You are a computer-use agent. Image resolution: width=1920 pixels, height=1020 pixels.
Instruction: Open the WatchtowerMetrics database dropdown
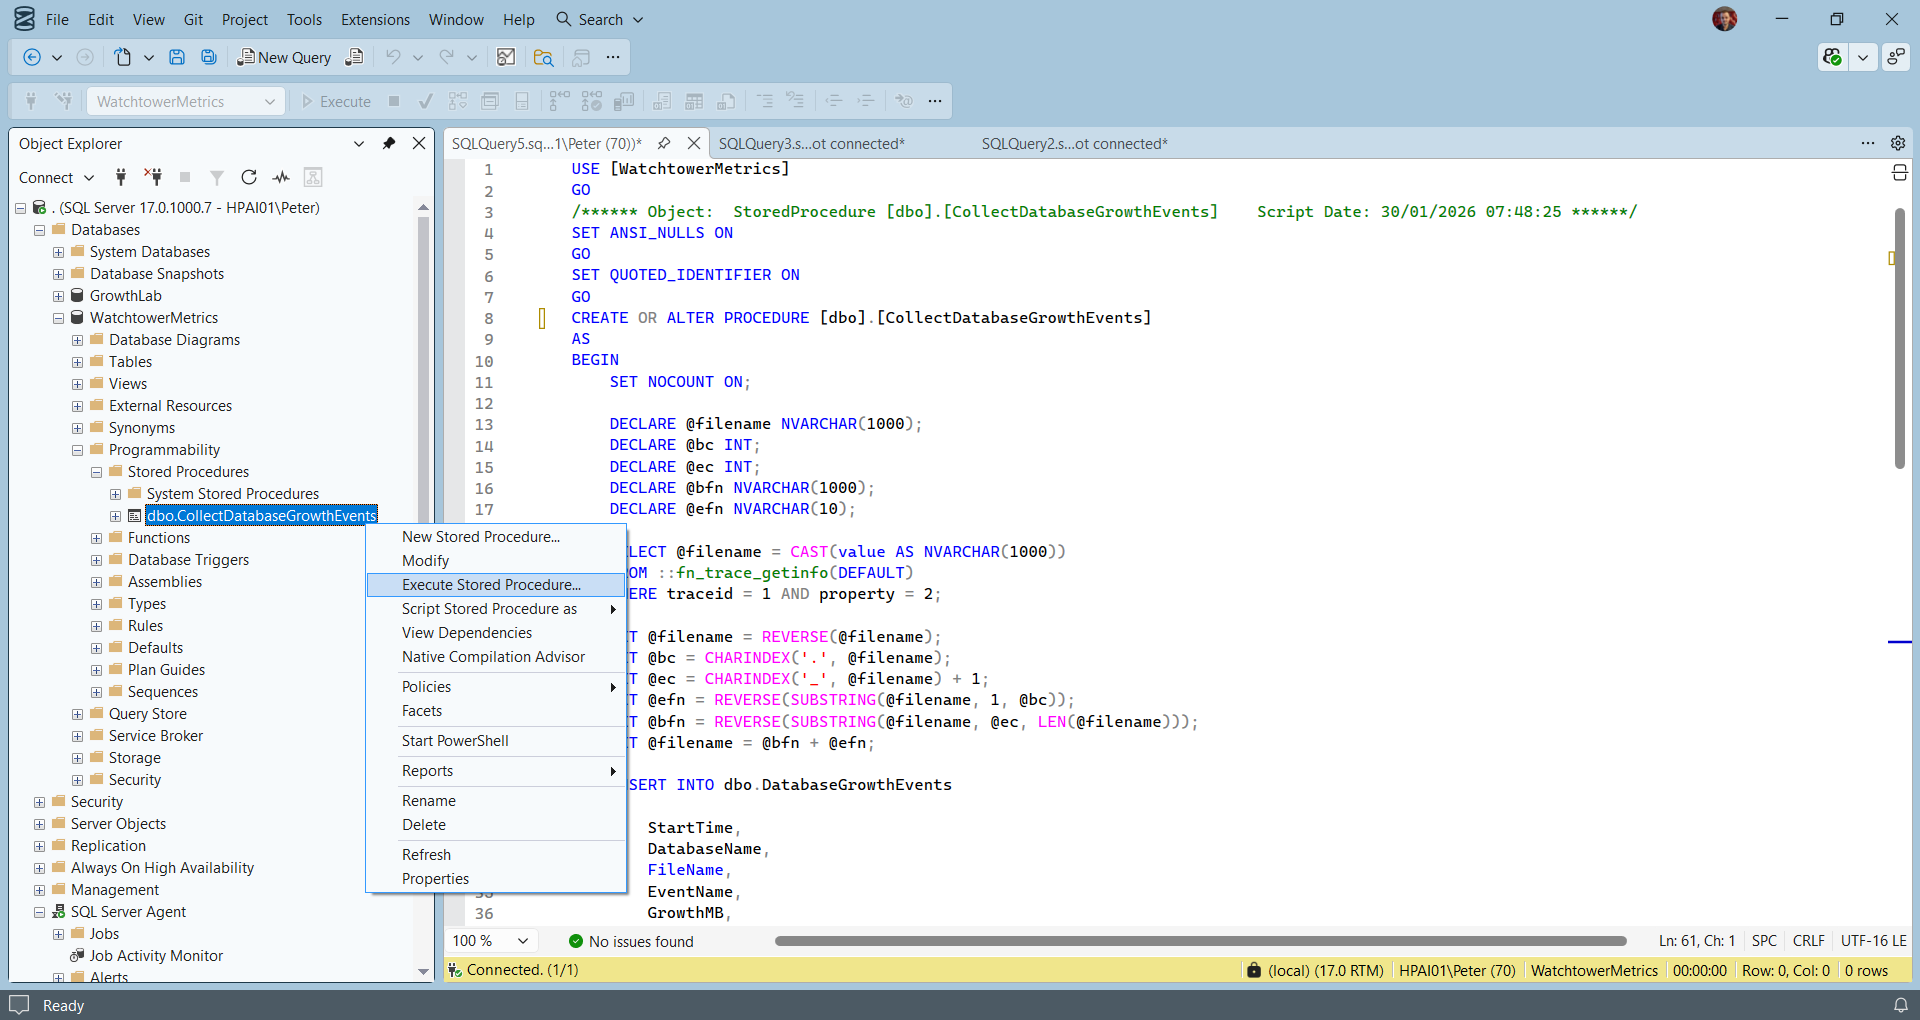[186, 102]
